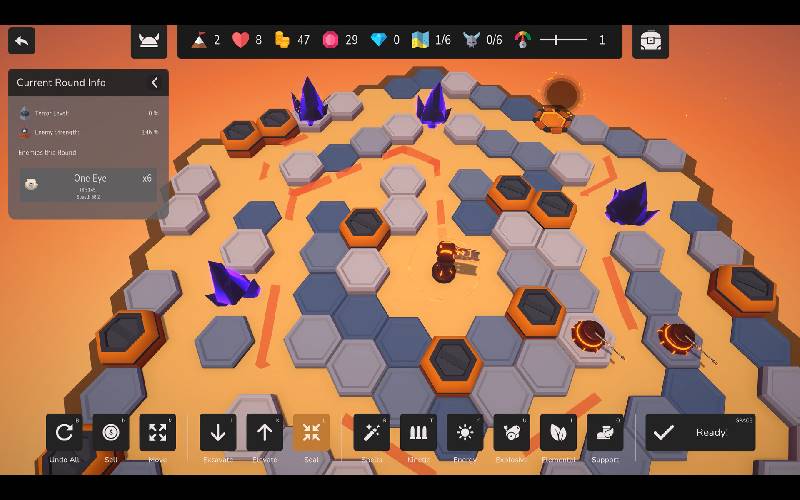Choose the Elevate up-arrow tool
The height and width of the screenshot is (500, 800).
(x=265, y=432)
